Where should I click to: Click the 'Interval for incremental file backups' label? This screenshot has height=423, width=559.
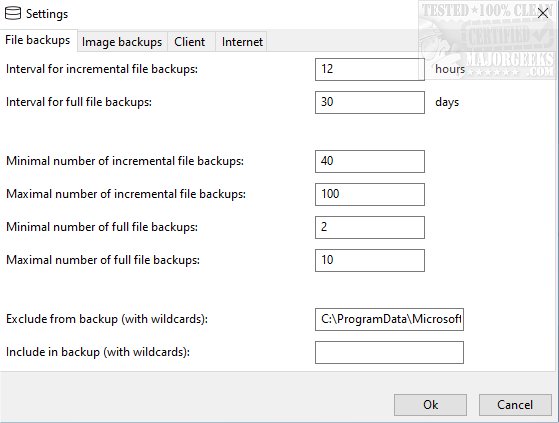(102, 69)
